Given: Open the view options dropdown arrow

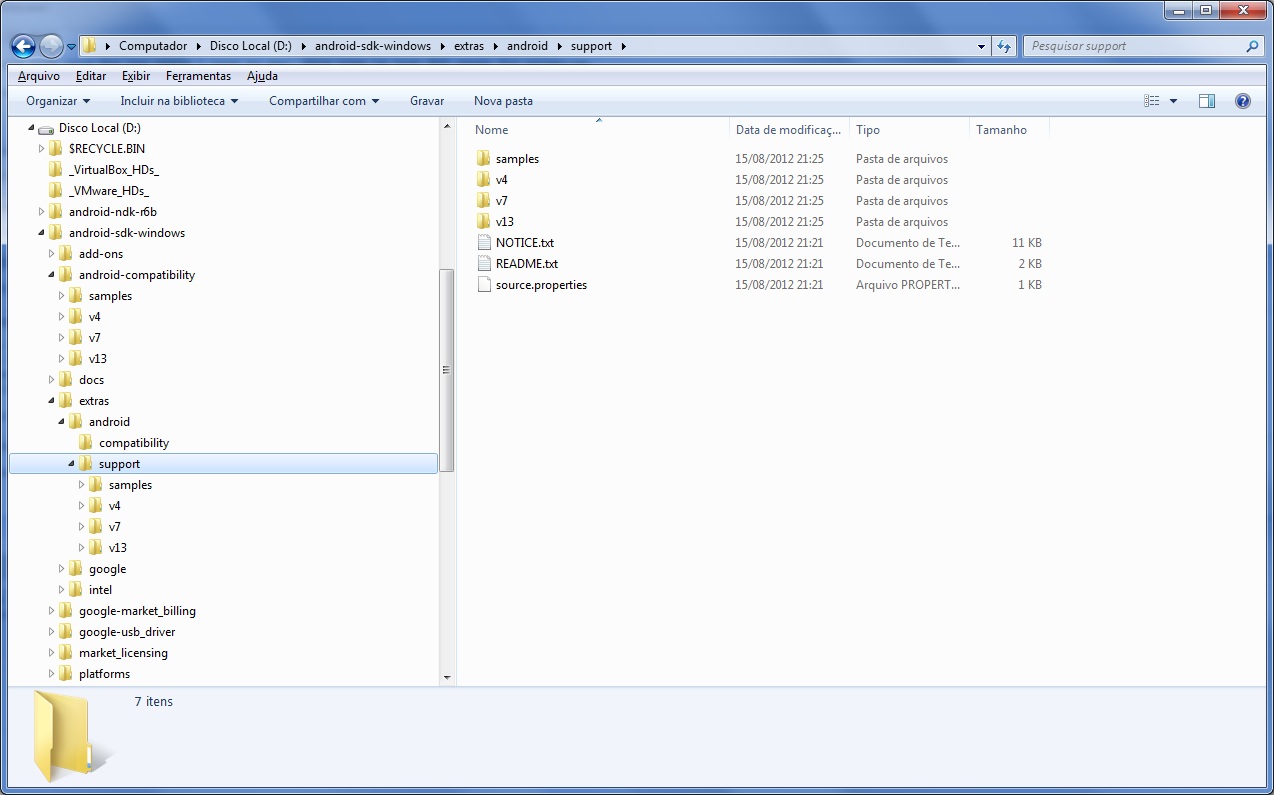Looking at the screenshot, I should point(1173,101).
